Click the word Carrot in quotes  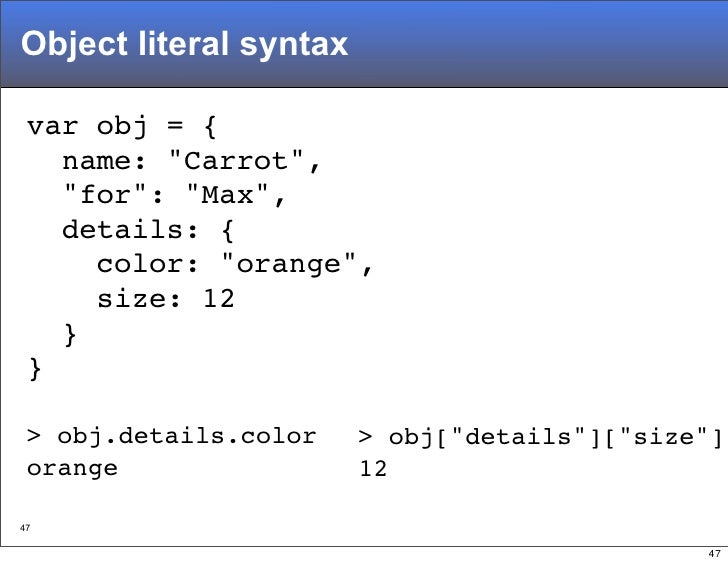point(235,160)
